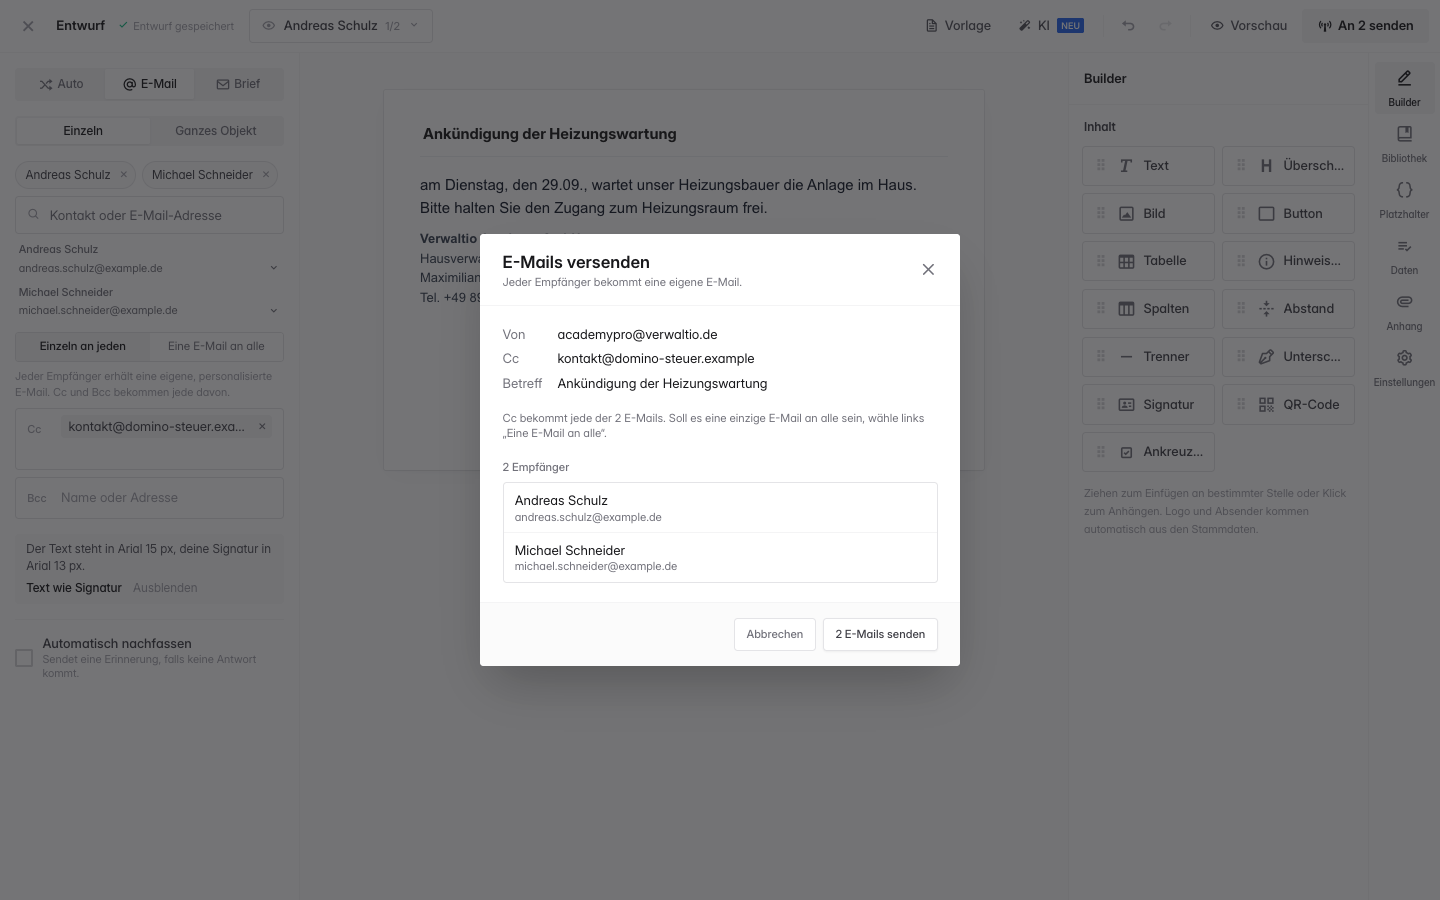Open the Anhang paperclip icon
Image resolution: width=1440 pixels, height=900 pixels.
point(1404,311)
